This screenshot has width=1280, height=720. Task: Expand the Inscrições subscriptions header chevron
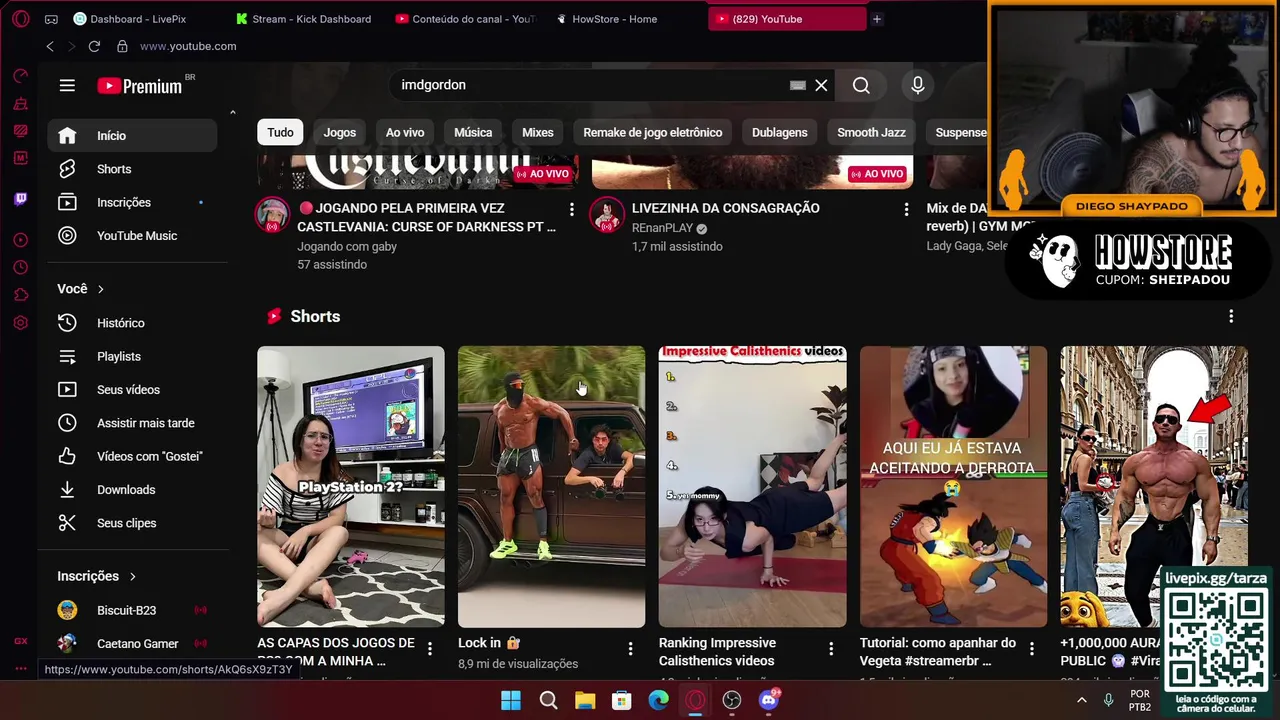pos(132,577)
